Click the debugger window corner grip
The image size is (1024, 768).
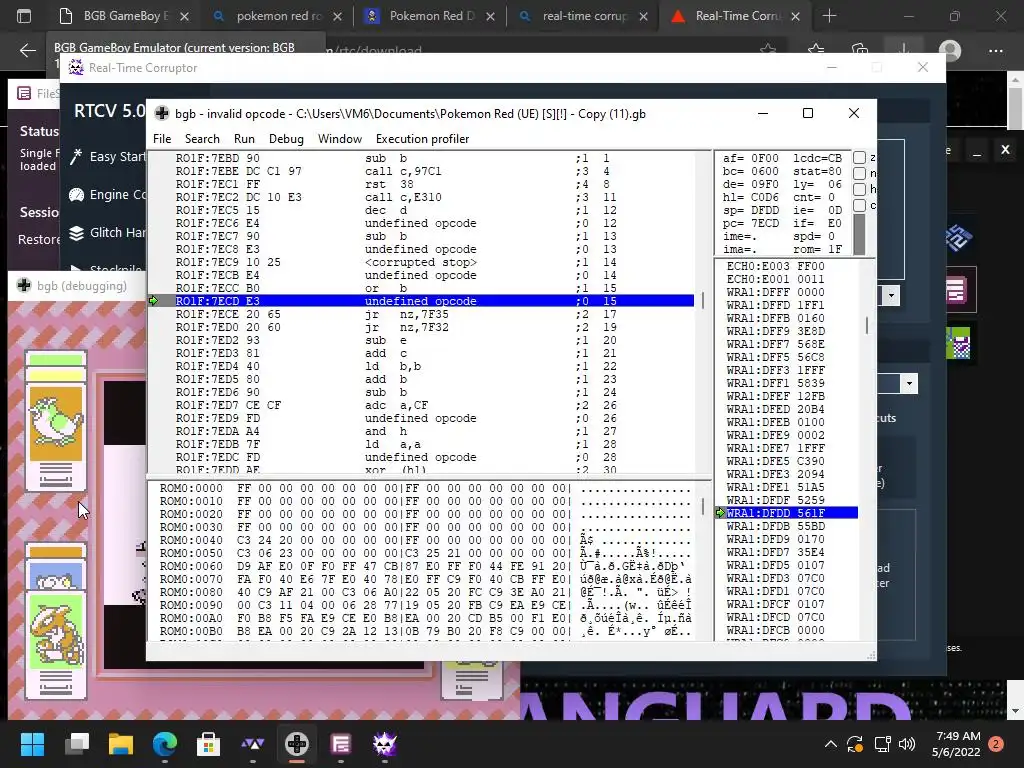click(871, 655)
